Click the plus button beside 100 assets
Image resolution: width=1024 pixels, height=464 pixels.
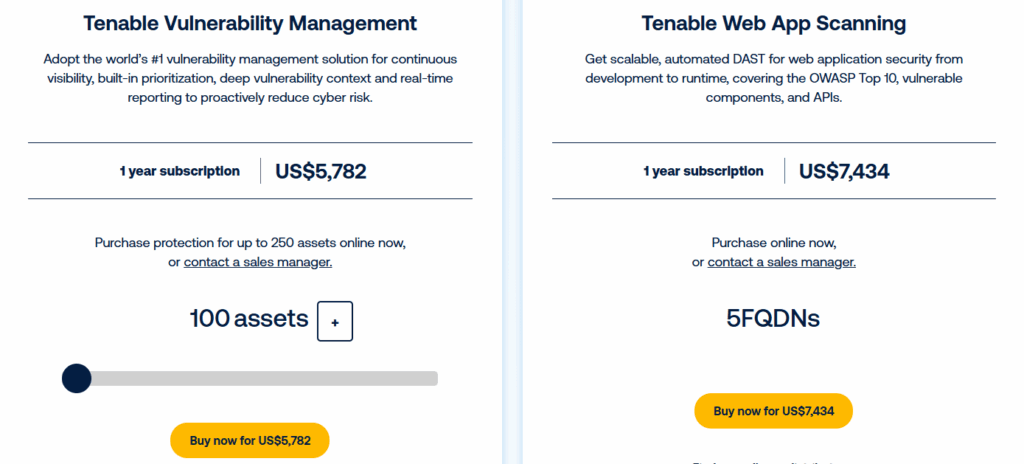[335, 321]
